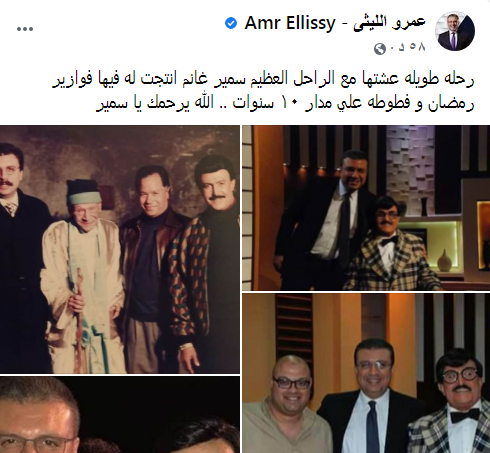The height and width of the screenshot is (453, 490).
Task: Open the post timestamp '٥٨ د'
Action: (408, 47)
